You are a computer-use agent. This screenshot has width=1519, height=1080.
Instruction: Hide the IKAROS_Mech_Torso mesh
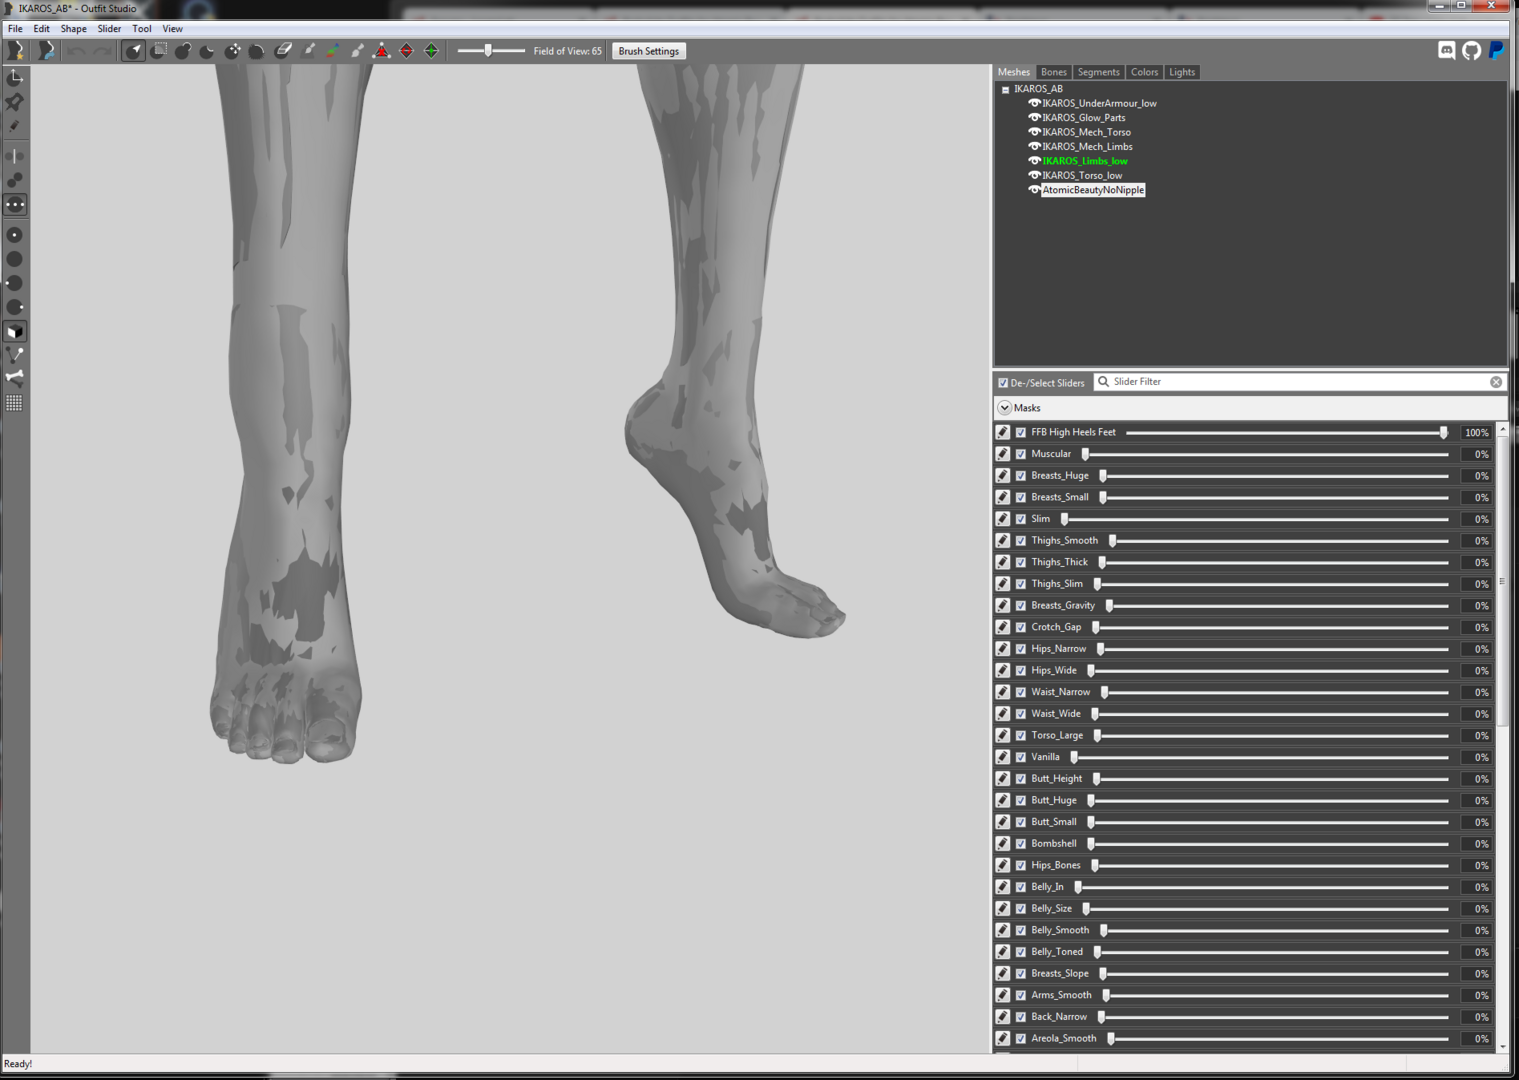click(x=1034, y=132)
